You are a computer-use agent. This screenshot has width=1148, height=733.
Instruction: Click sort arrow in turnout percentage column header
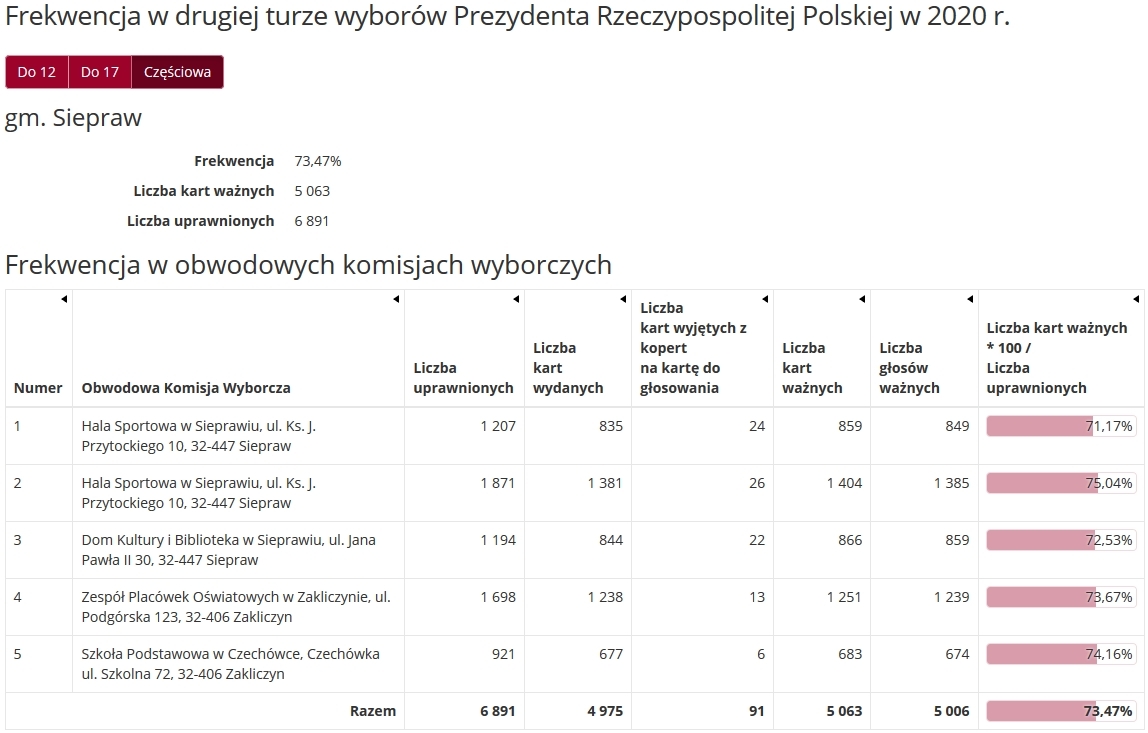(1136, 299)
